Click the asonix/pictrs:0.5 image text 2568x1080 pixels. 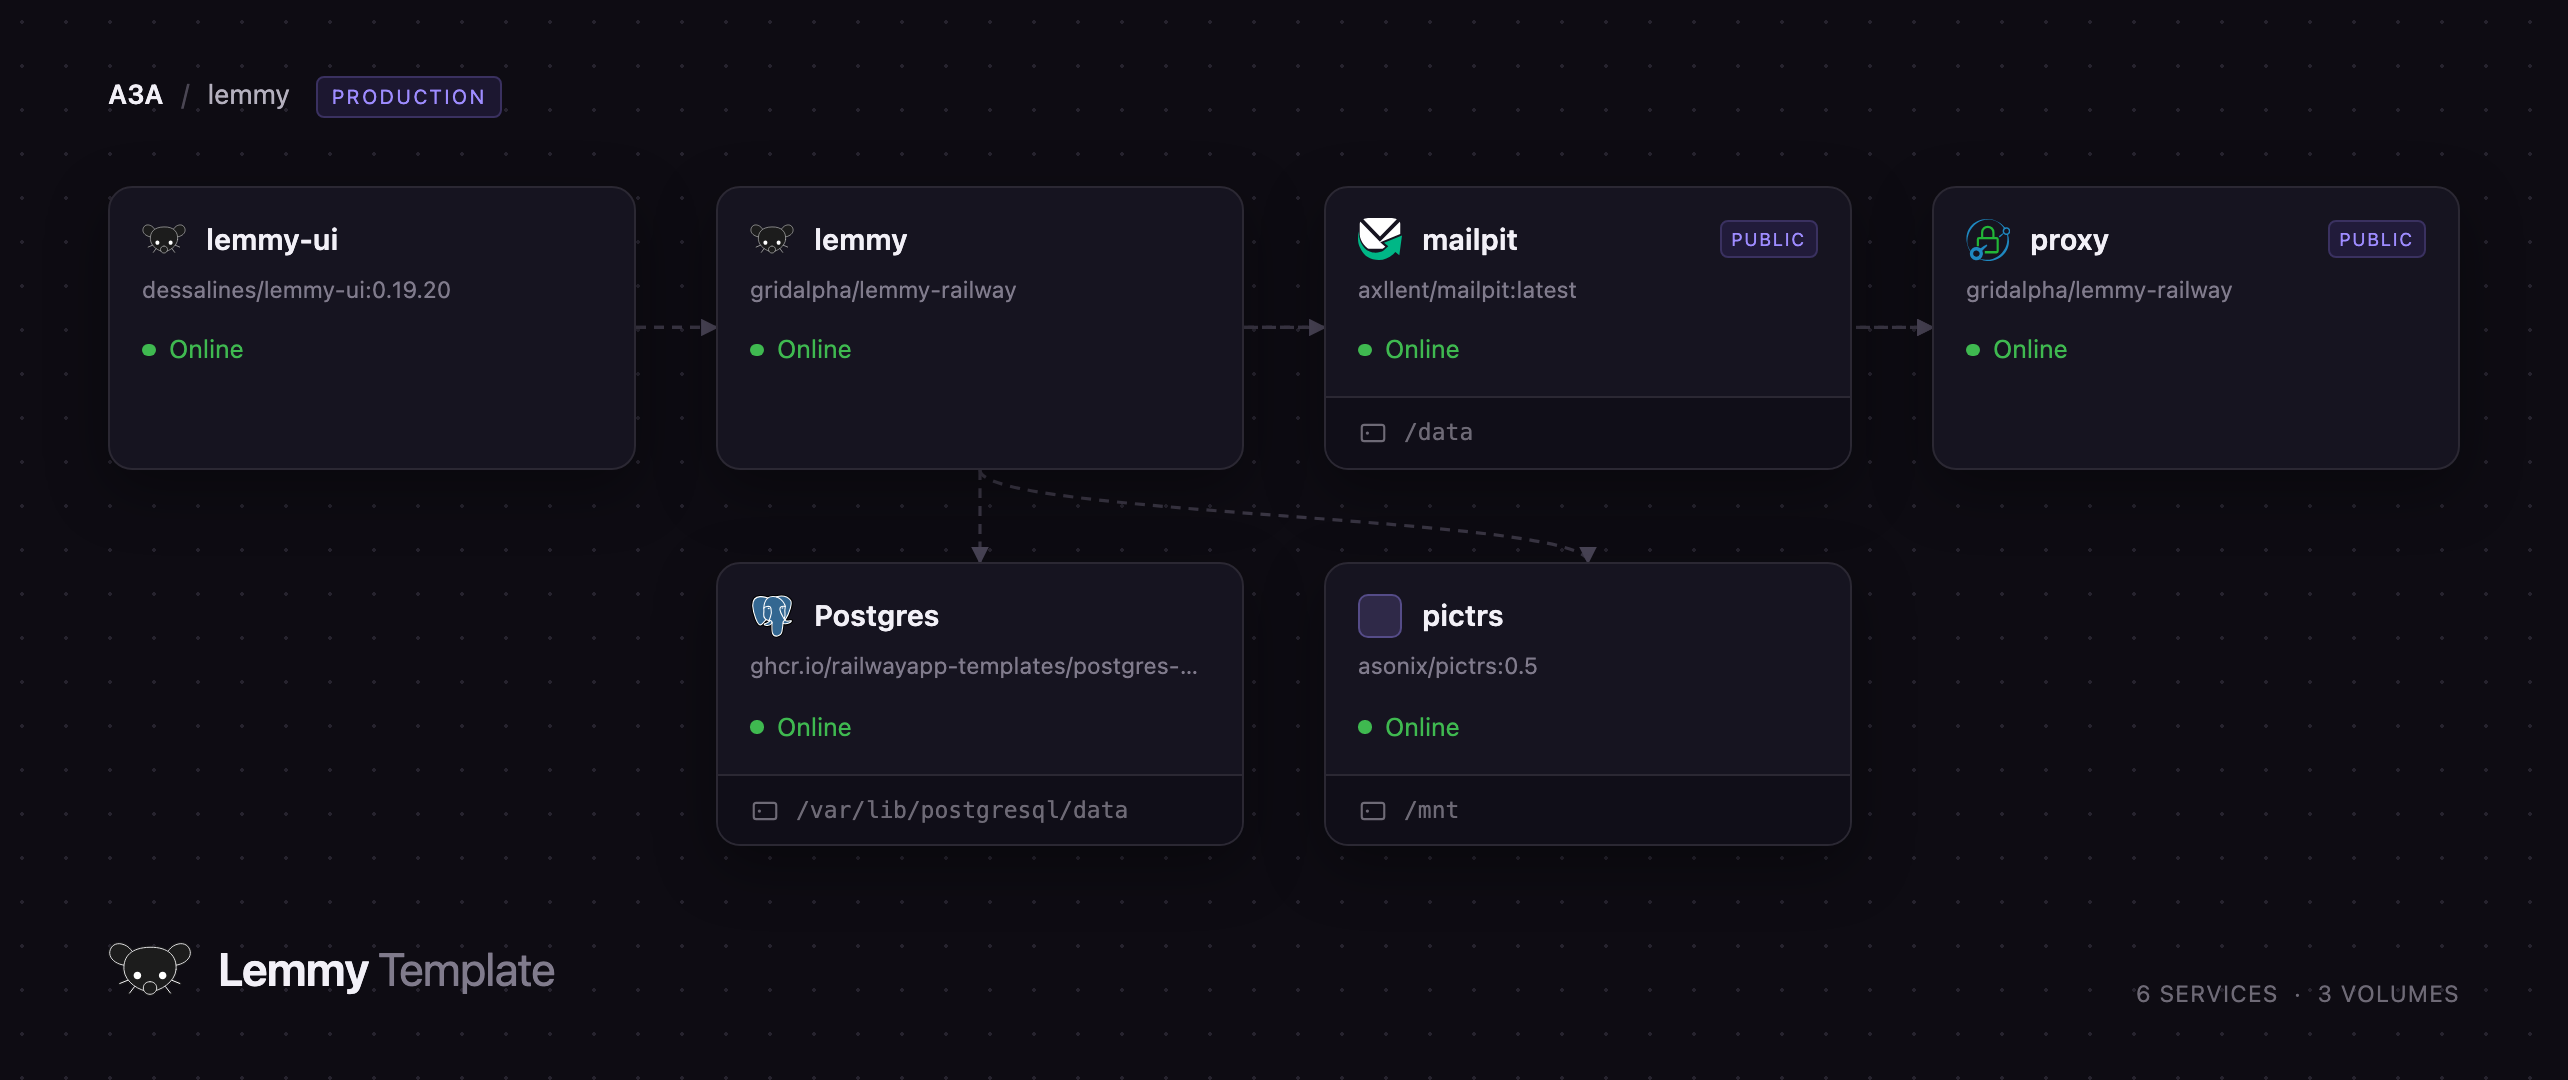1448,666
